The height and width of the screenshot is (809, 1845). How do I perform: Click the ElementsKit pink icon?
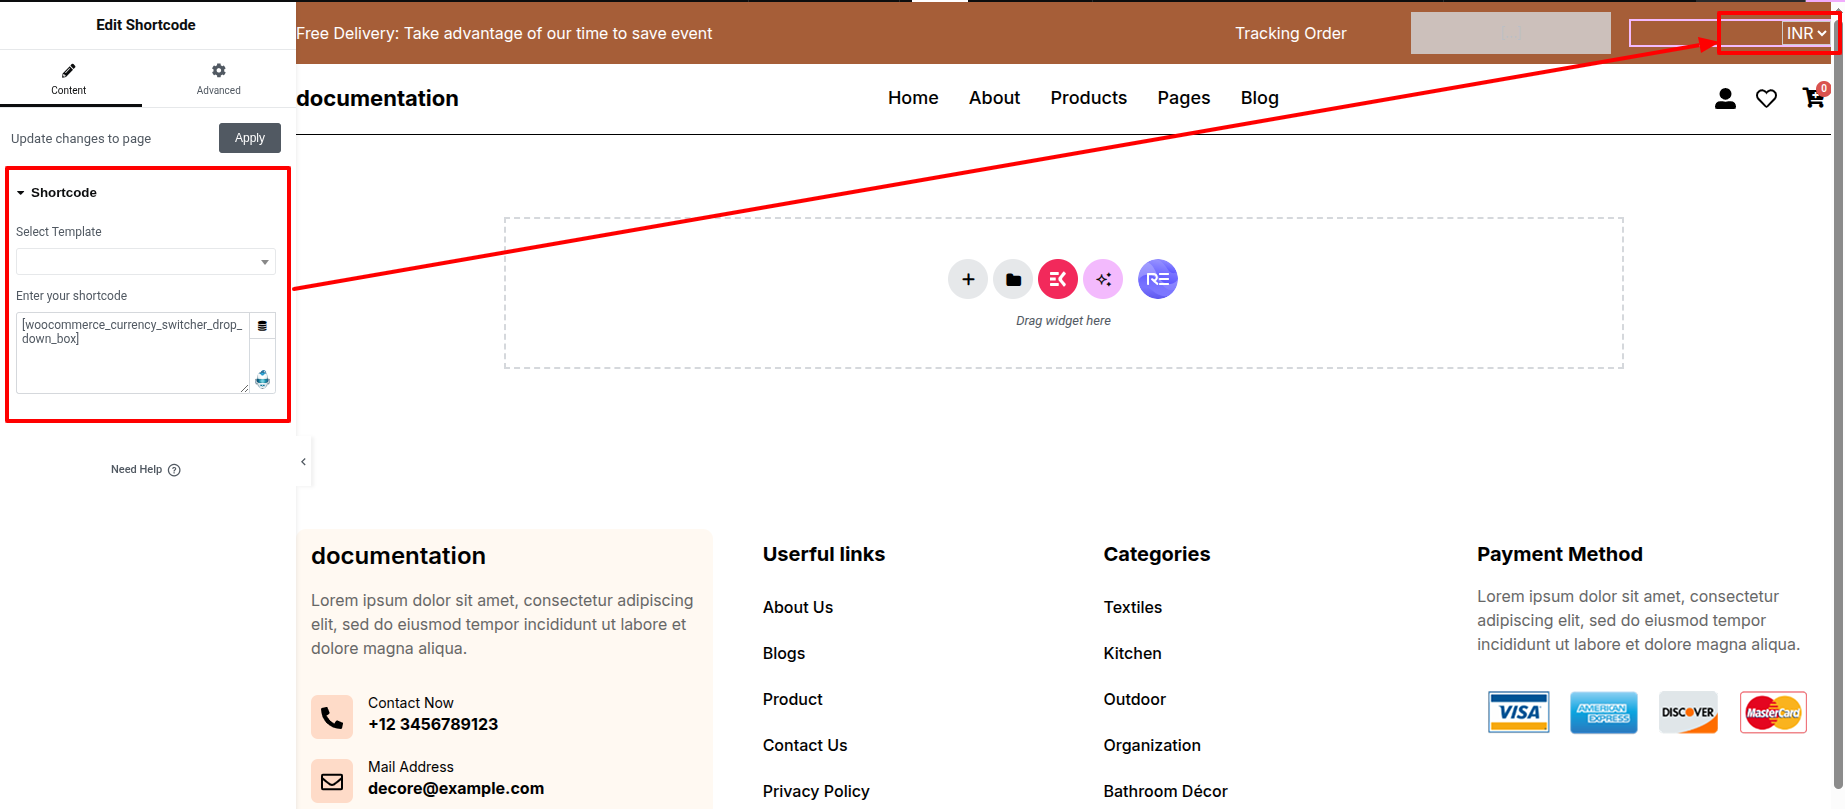click(1058, 279)
